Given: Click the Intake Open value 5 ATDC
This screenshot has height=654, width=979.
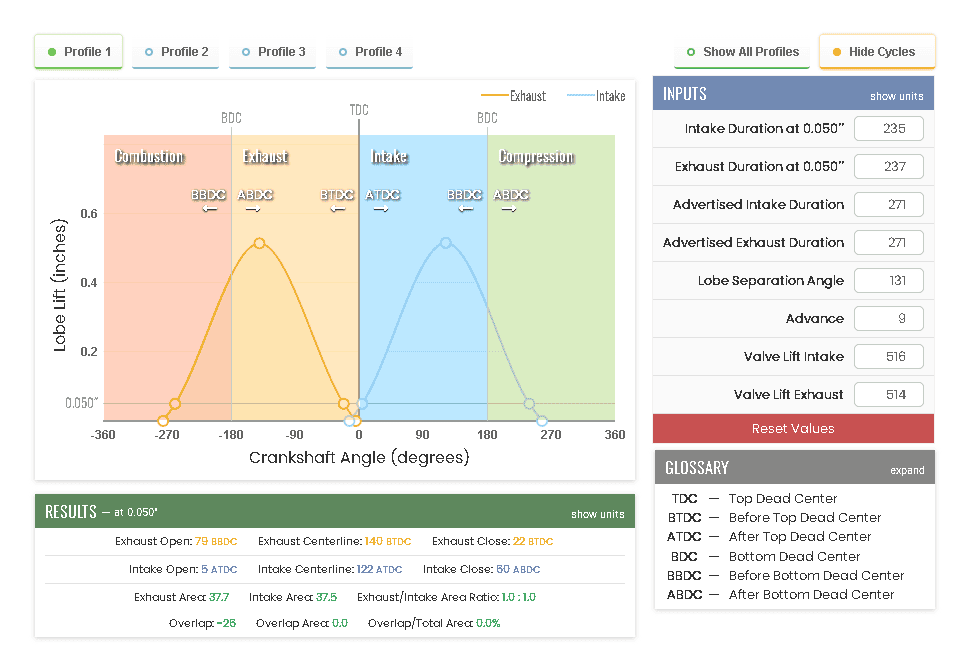Looking at the screenshot, I should coord(219,570).
